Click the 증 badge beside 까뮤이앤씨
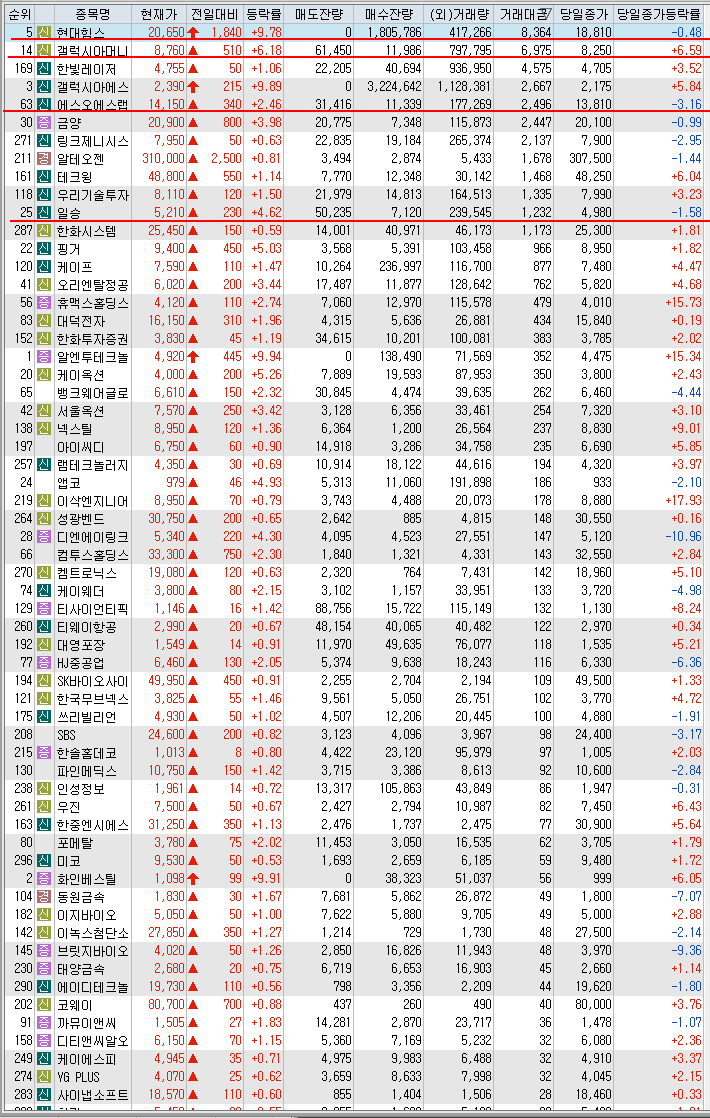The height and width of the screenshot is (1118, 710). [x=44, y=1022]
